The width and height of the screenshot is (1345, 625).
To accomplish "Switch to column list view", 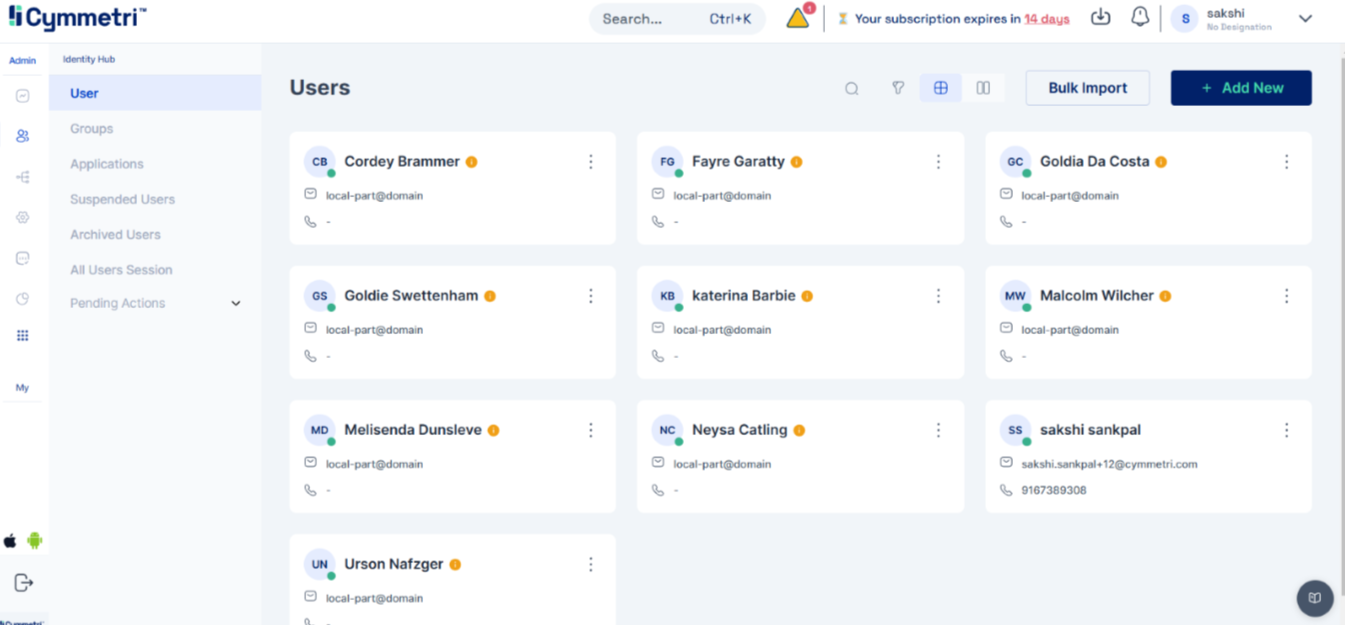I will pos(983,88).
